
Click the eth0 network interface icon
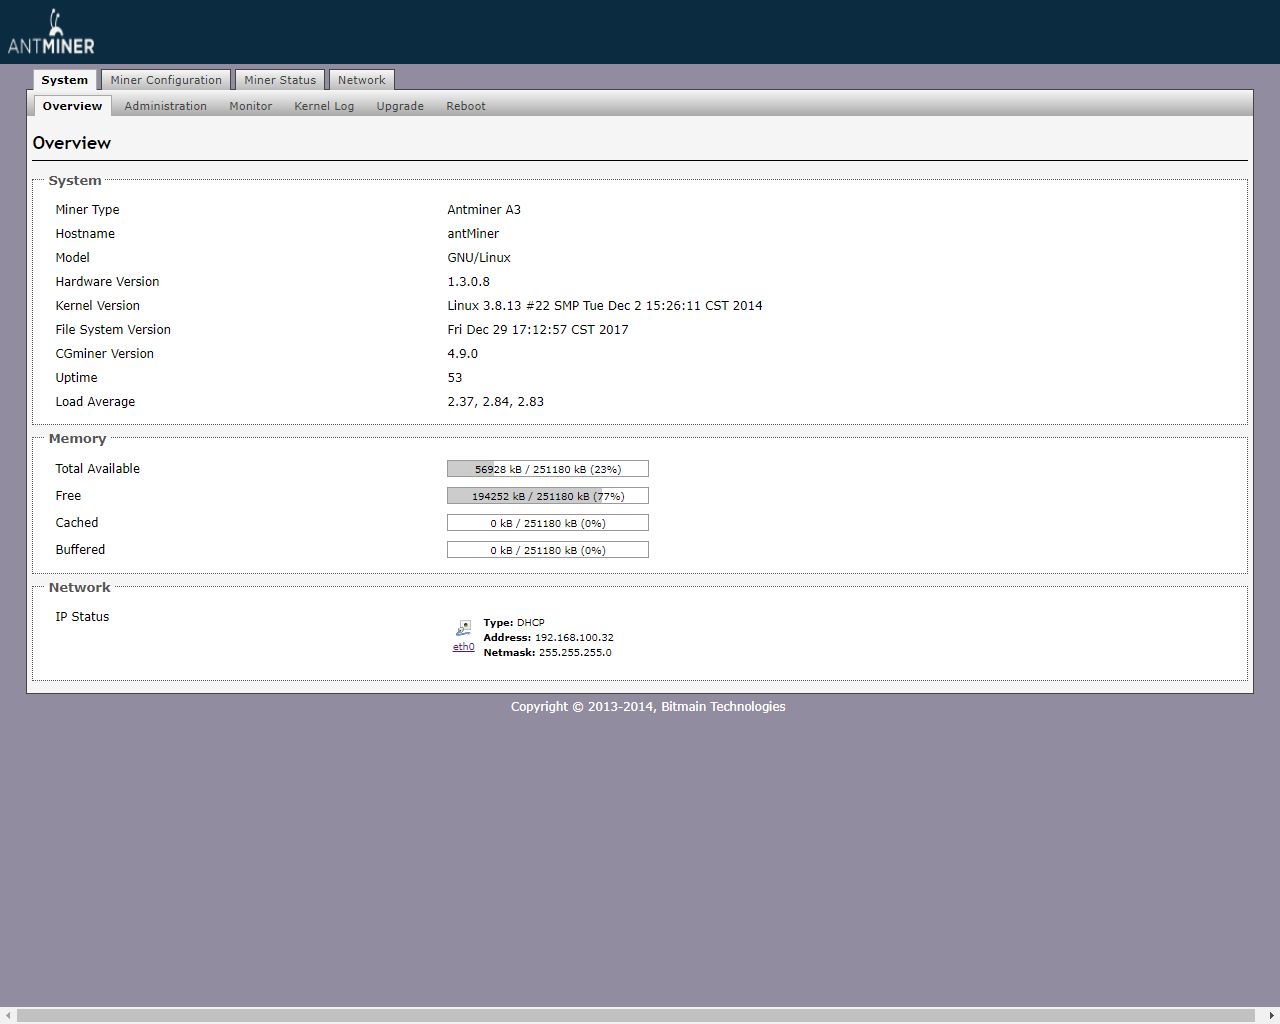[464, 628]
